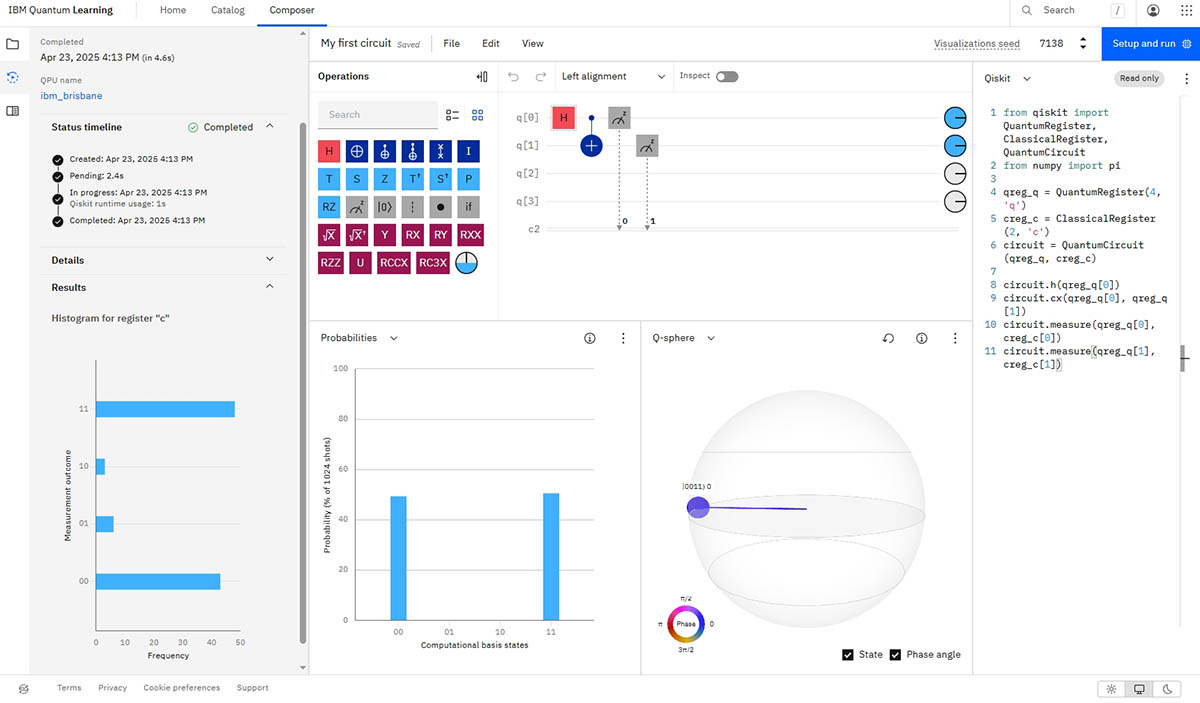Collapse the Status timeline section
The image size is (1200, 703).
(269, 127)
